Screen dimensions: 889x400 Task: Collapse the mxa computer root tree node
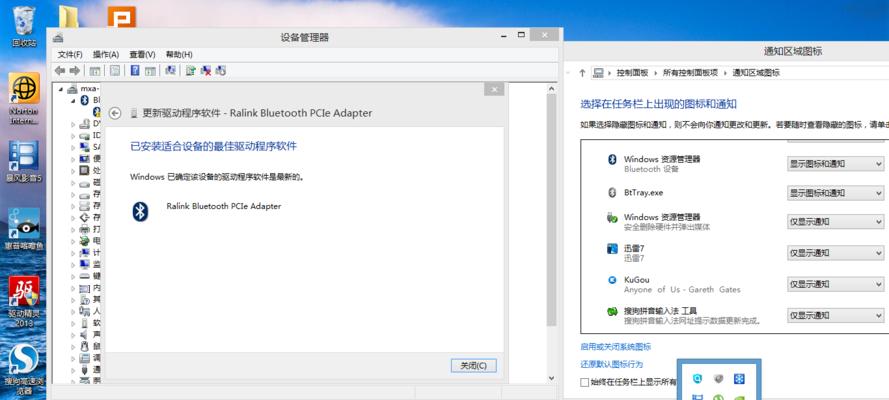[62, 89]
